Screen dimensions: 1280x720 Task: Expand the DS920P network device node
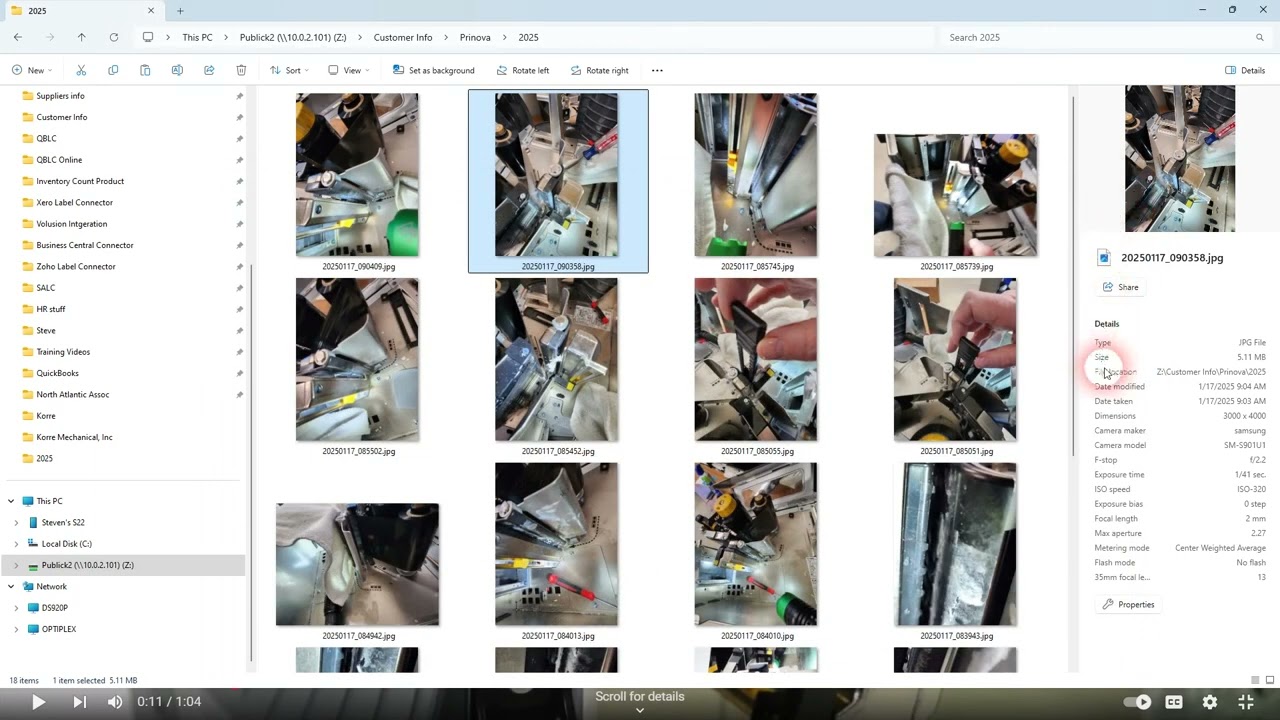[16, 608]
